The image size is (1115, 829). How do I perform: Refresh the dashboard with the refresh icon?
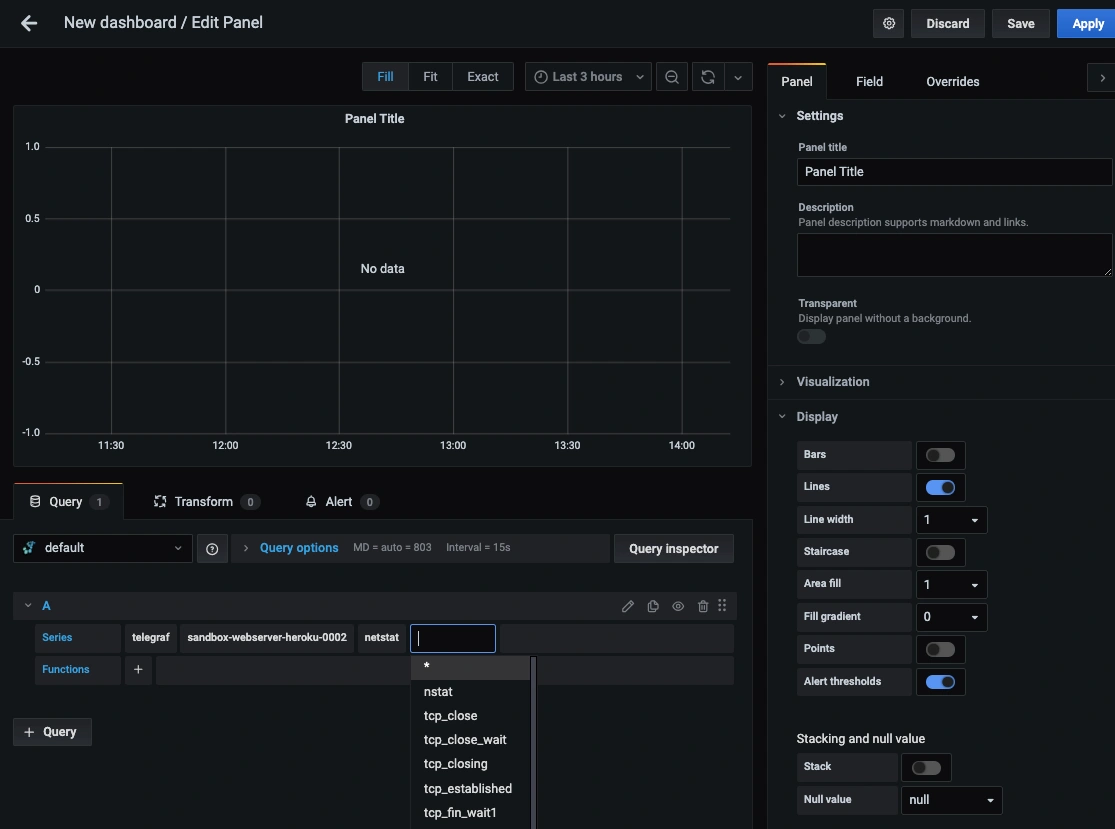coord(708,77)
